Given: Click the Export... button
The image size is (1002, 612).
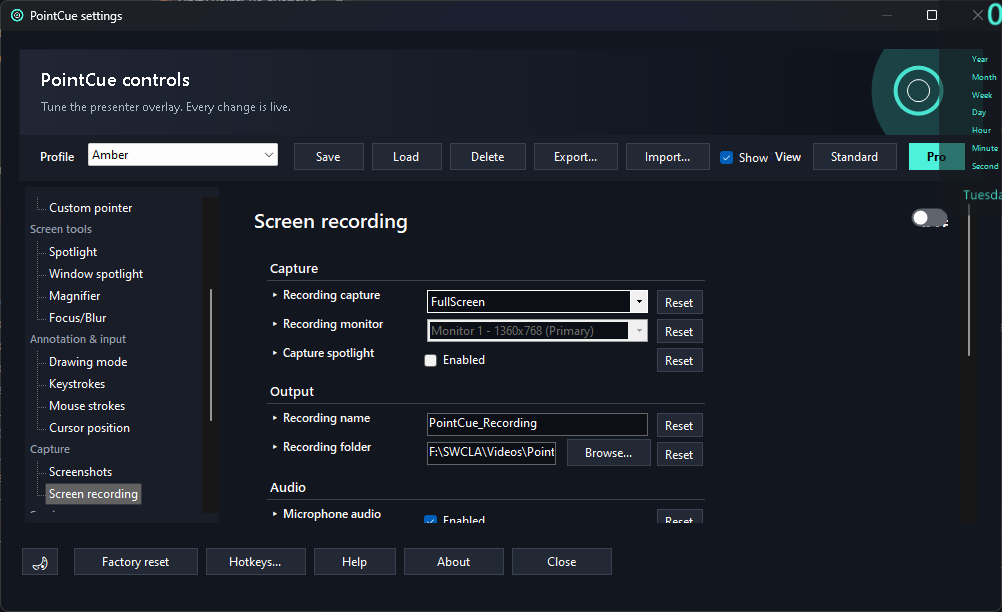Looking at the screenshot, I should pyautogui.click(x=576, y=157).
